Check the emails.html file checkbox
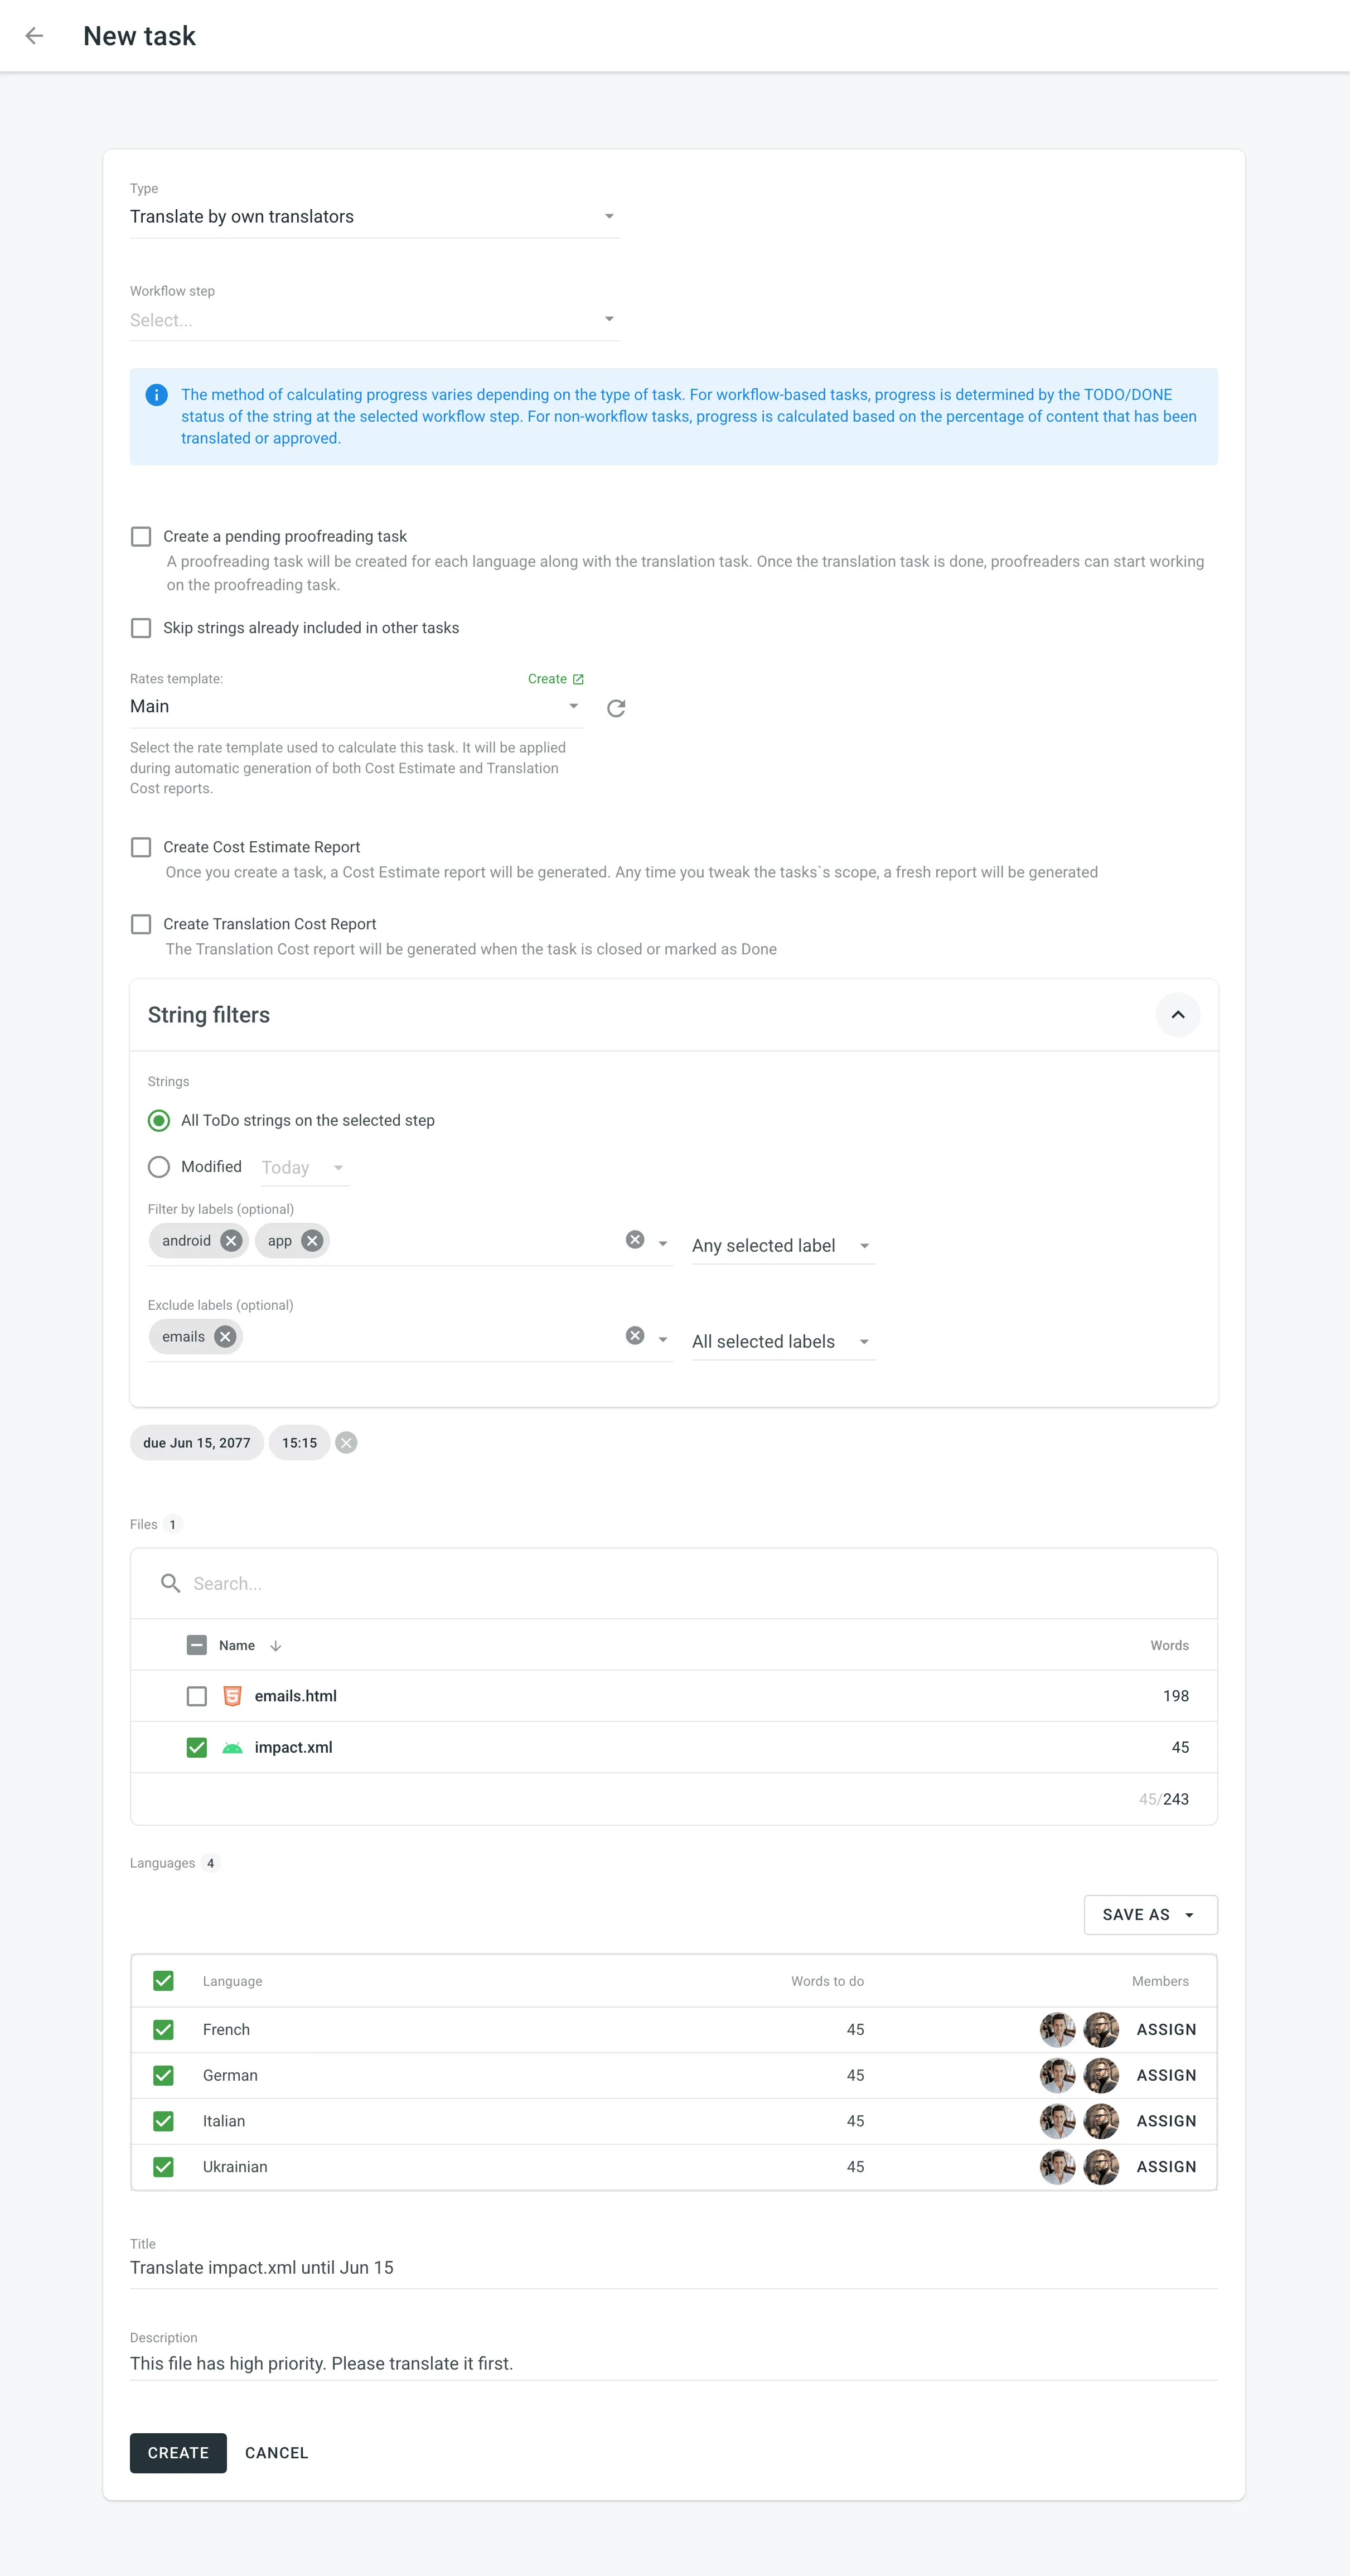1350x2576 pixels. [x=196, y=1695]
